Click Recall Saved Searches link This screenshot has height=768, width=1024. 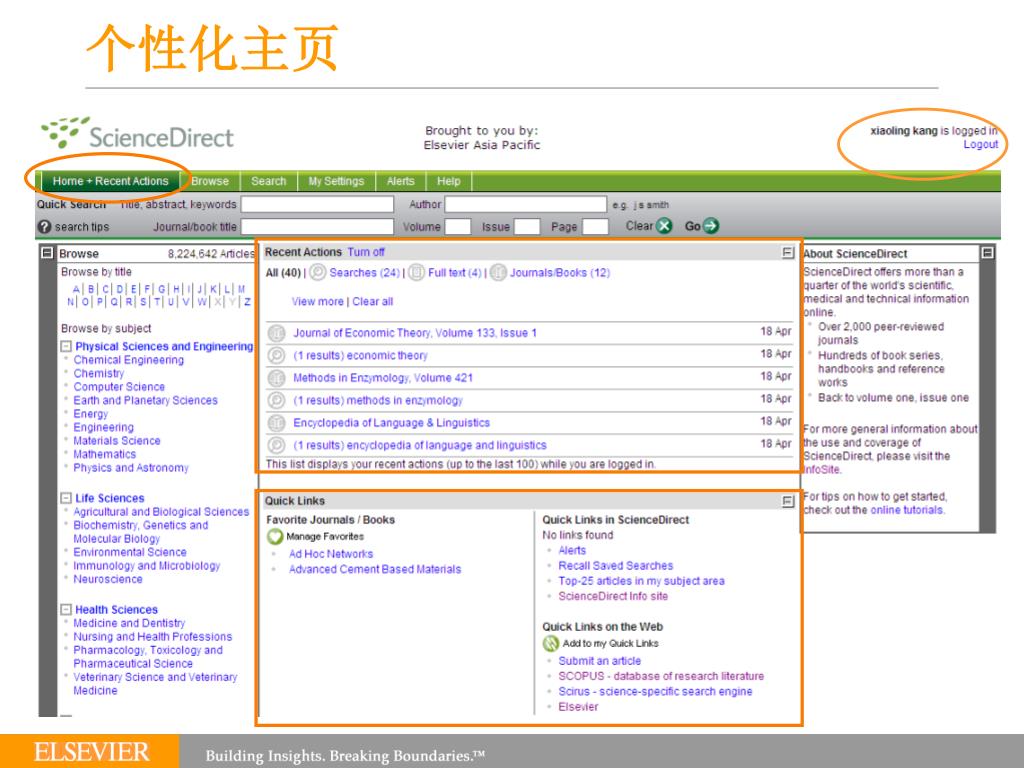pos(616,566)
